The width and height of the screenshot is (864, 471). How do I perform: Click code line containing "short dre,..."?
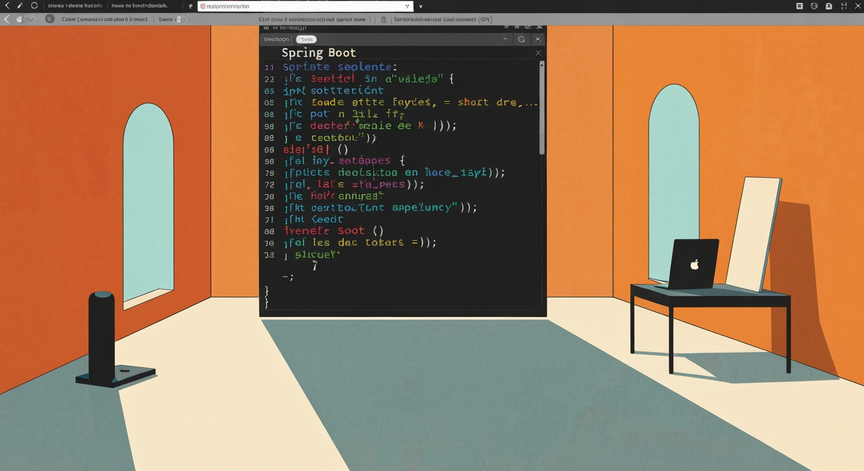(x=411, y=102)
